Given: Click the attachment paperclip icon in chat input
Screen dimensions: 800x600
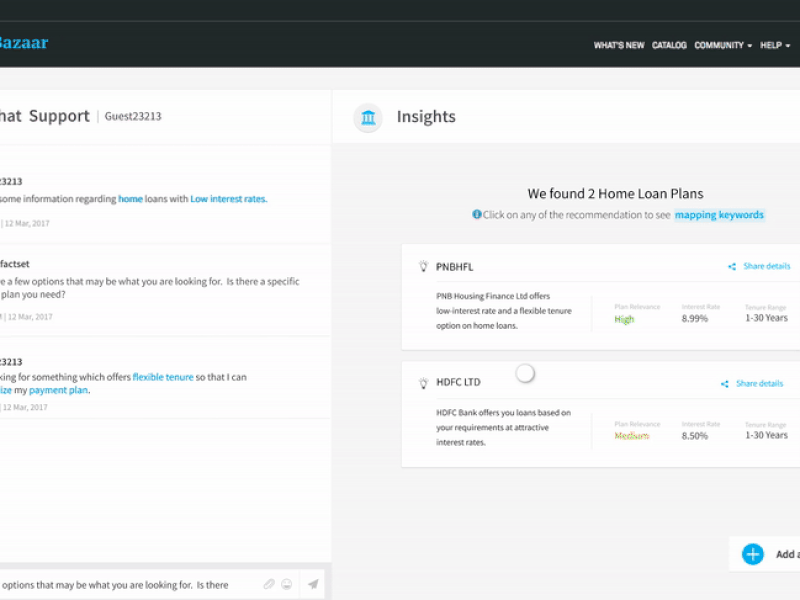Looking at the screenshot, I should pyautogui.click(x=268, y=583).
